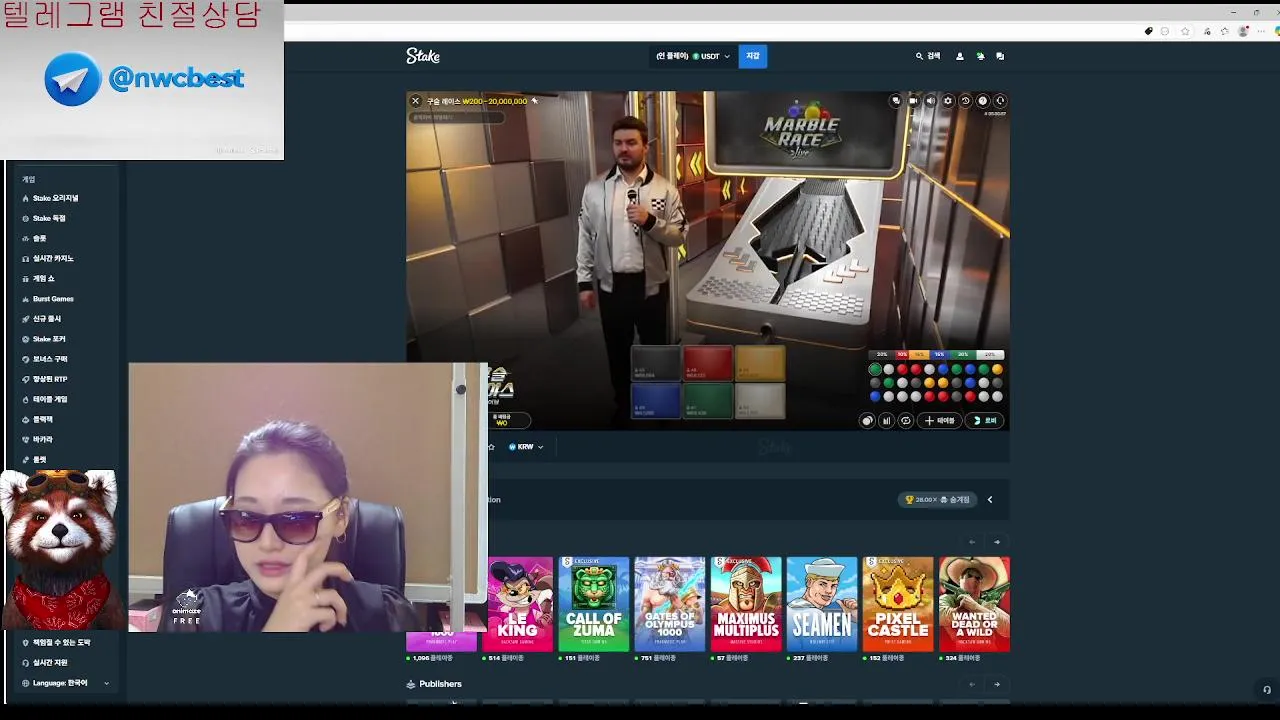Open Stake 오리지널 in sidebar
The width and height of the screenshot is (1280, 720).
[x=55, y=198]
